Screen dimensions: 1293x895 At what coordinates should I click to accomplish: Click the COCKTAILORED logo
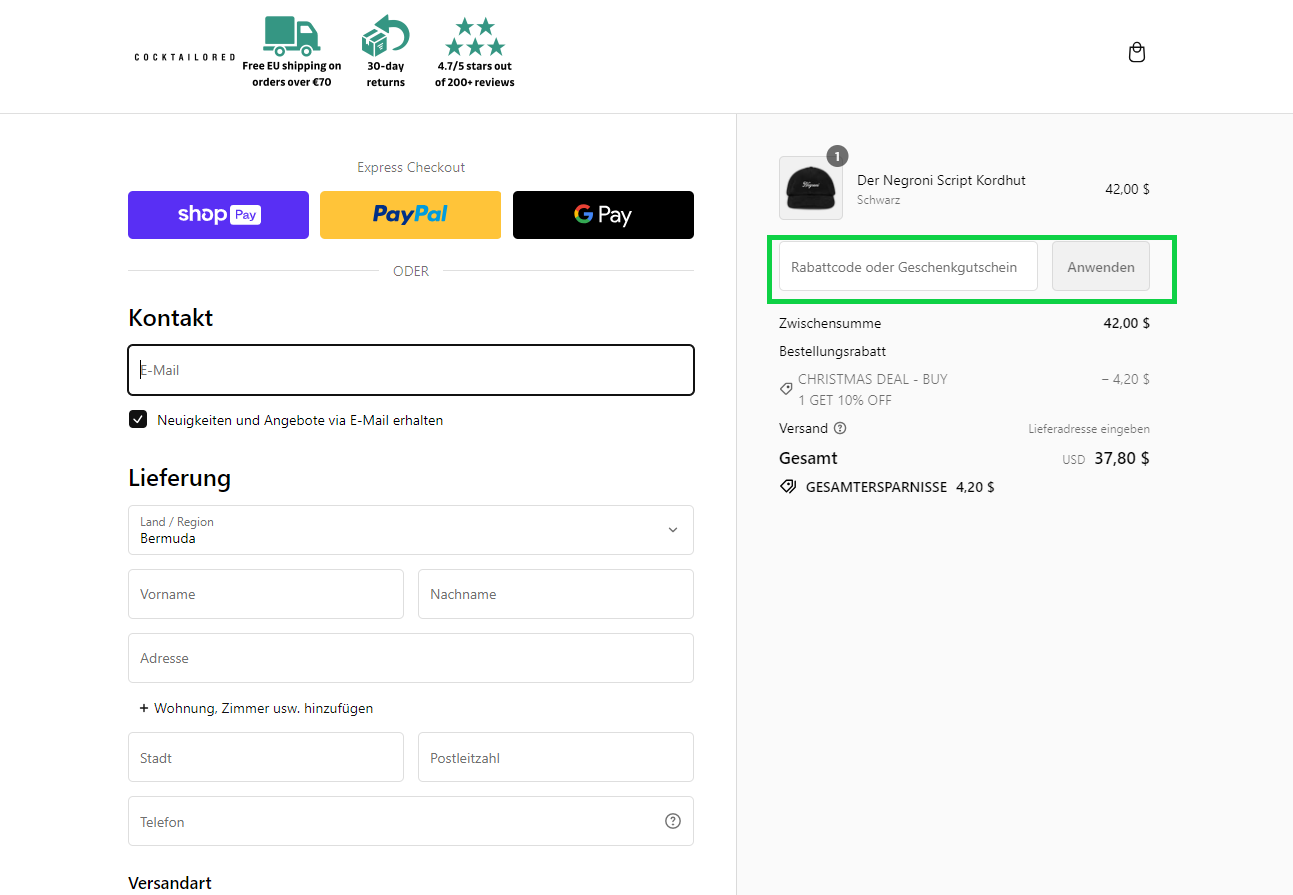coord(185,57)
